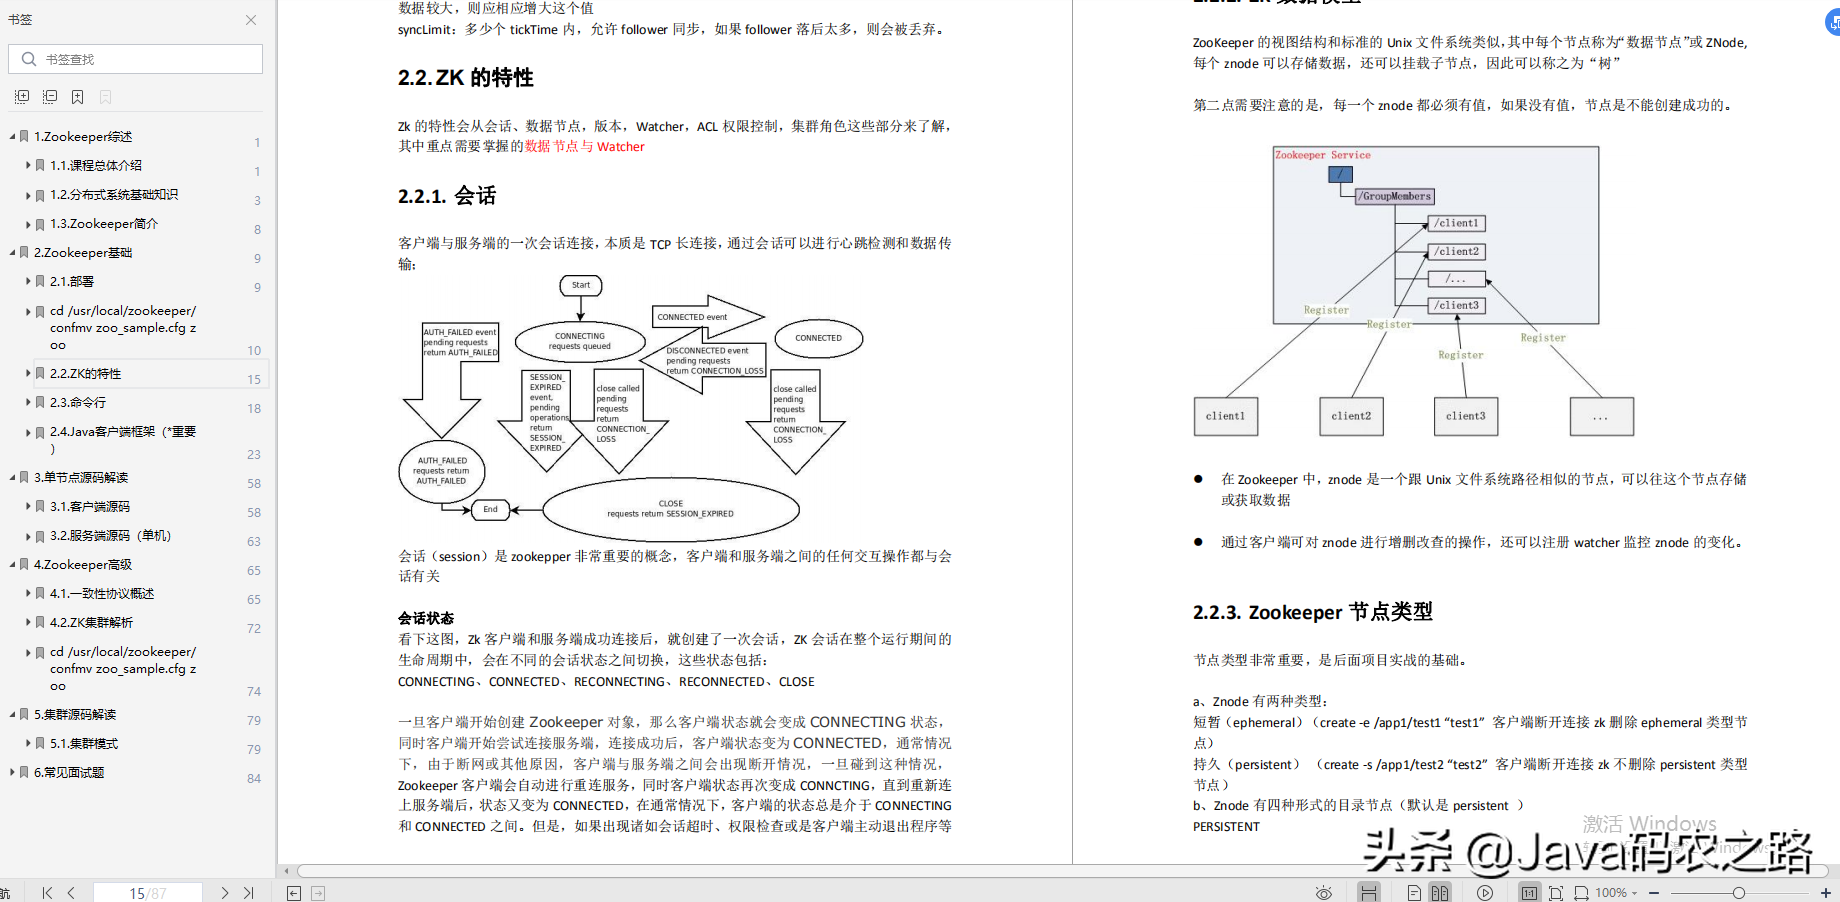Toggle continuous page scrolling

tap(1369, 893)
